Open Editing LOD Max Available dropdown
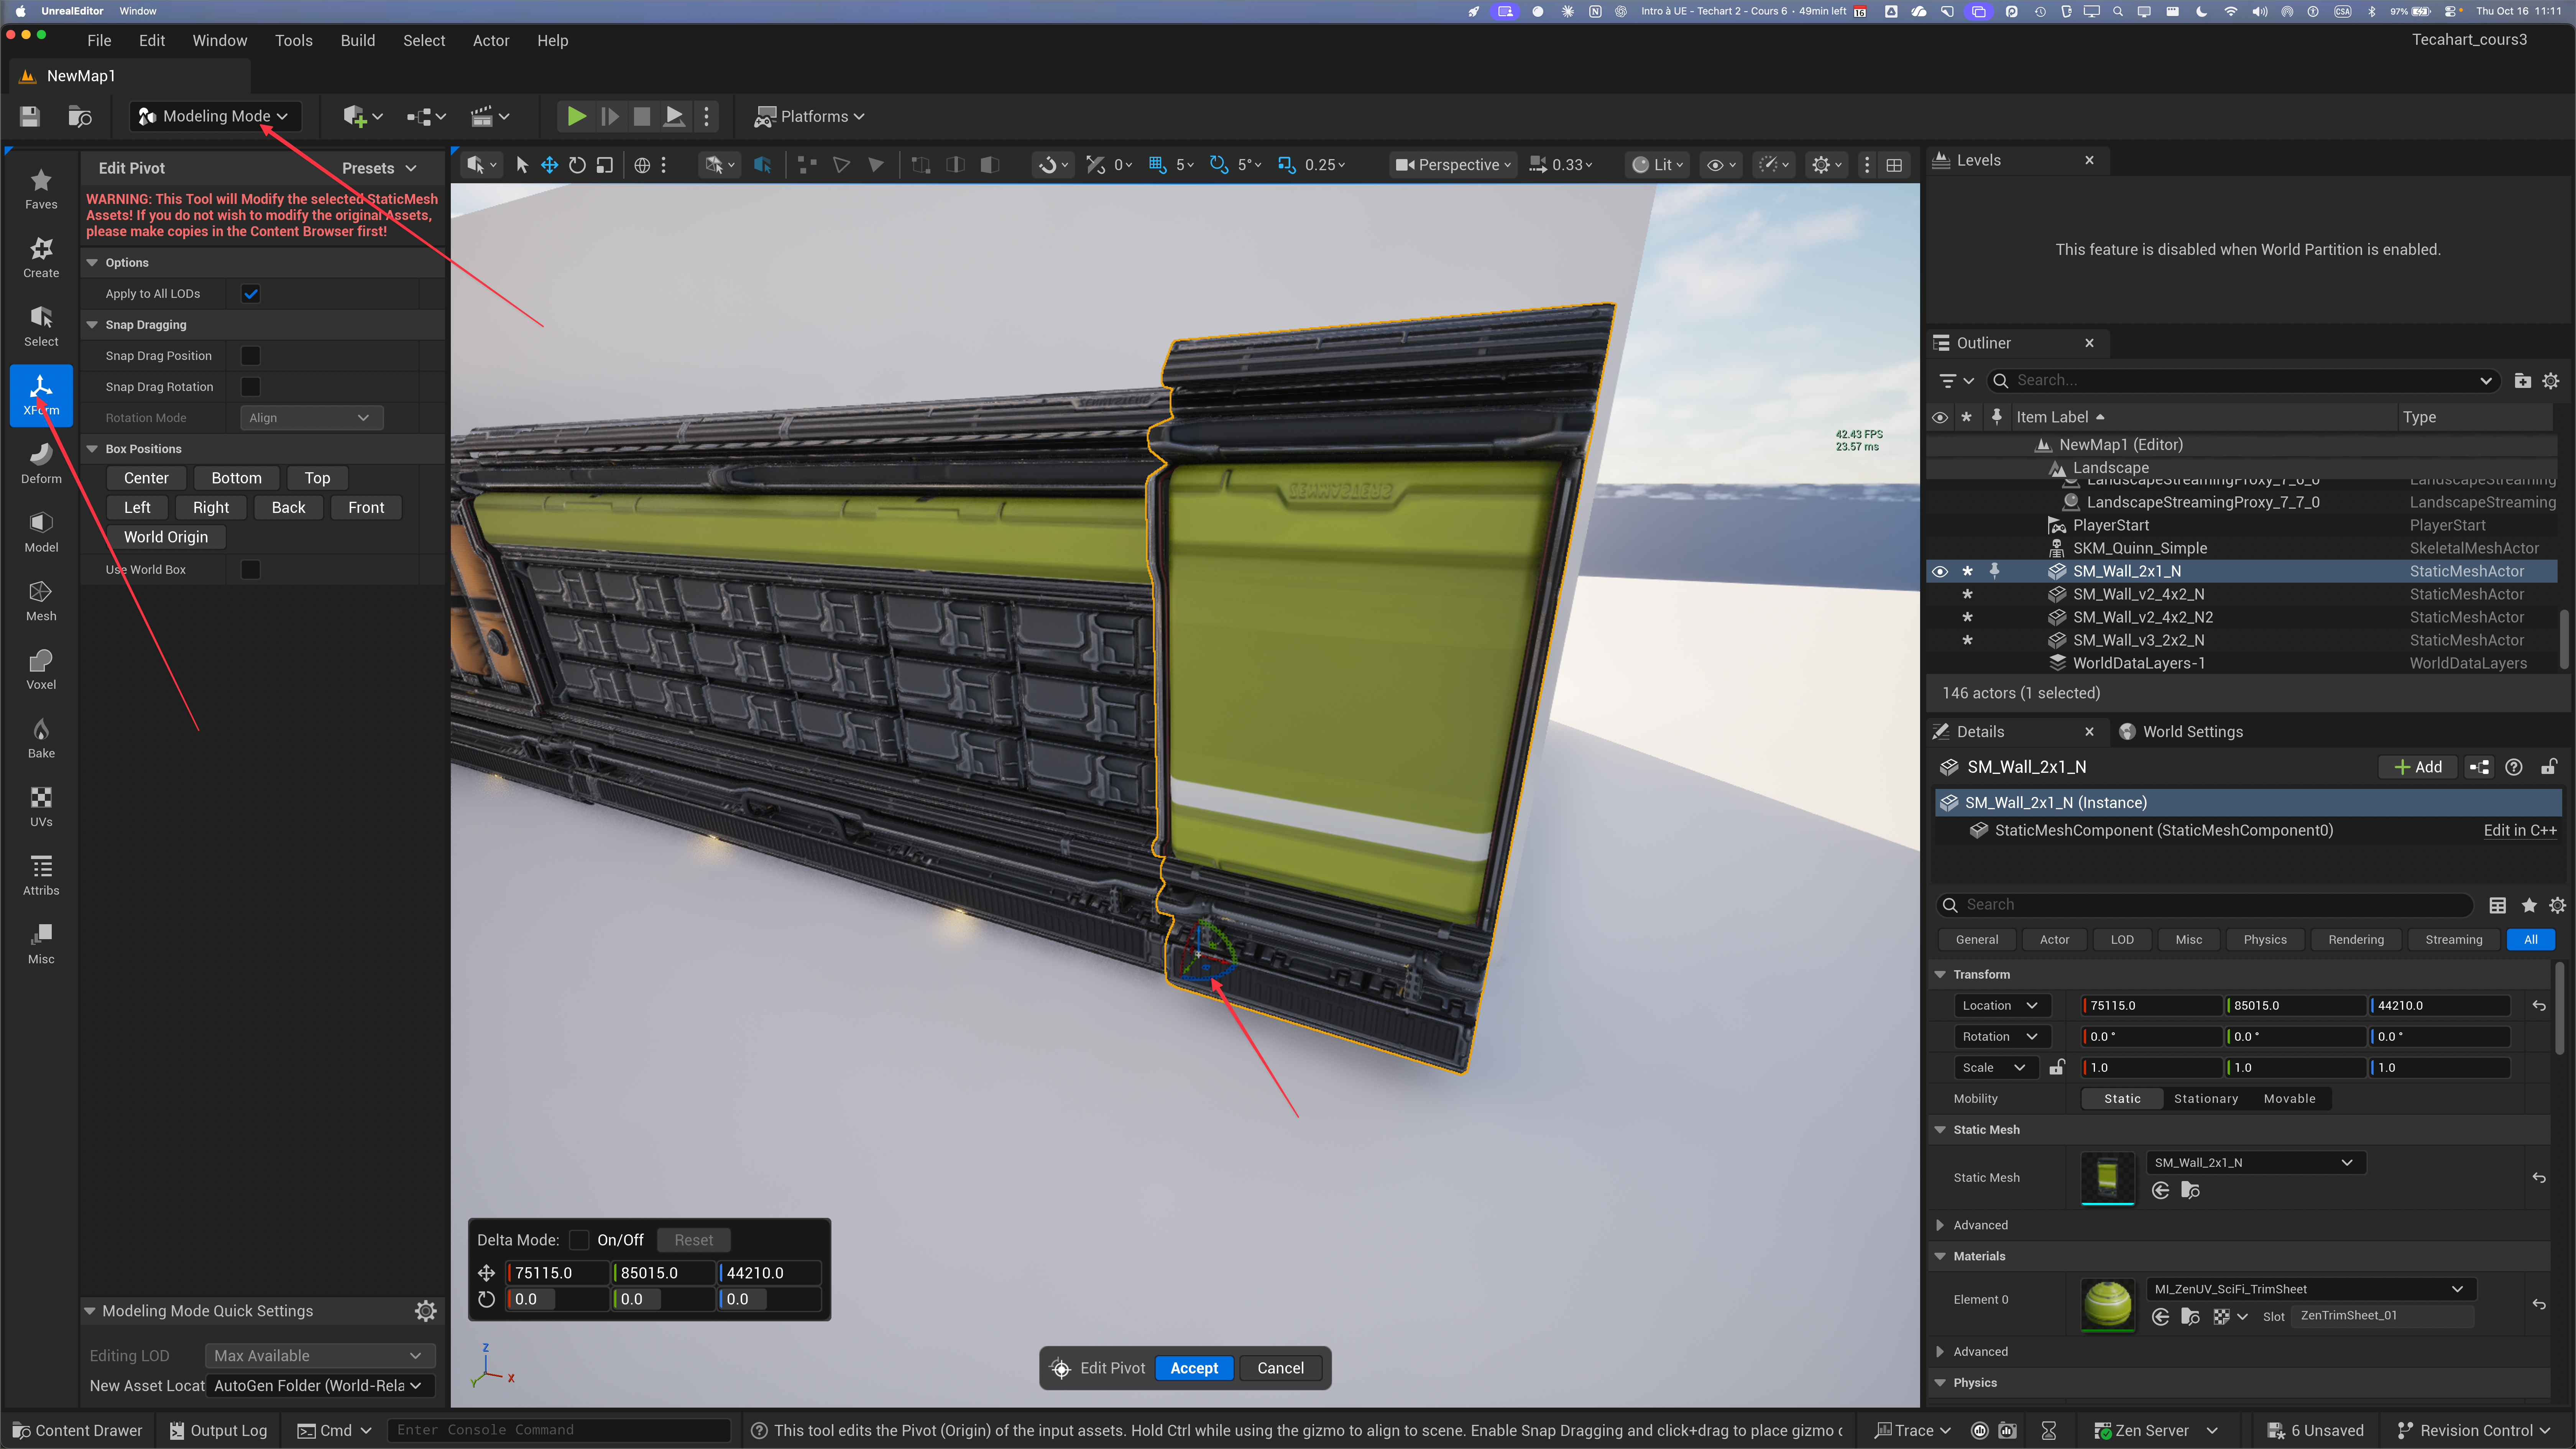 (x=320, y=1356)
